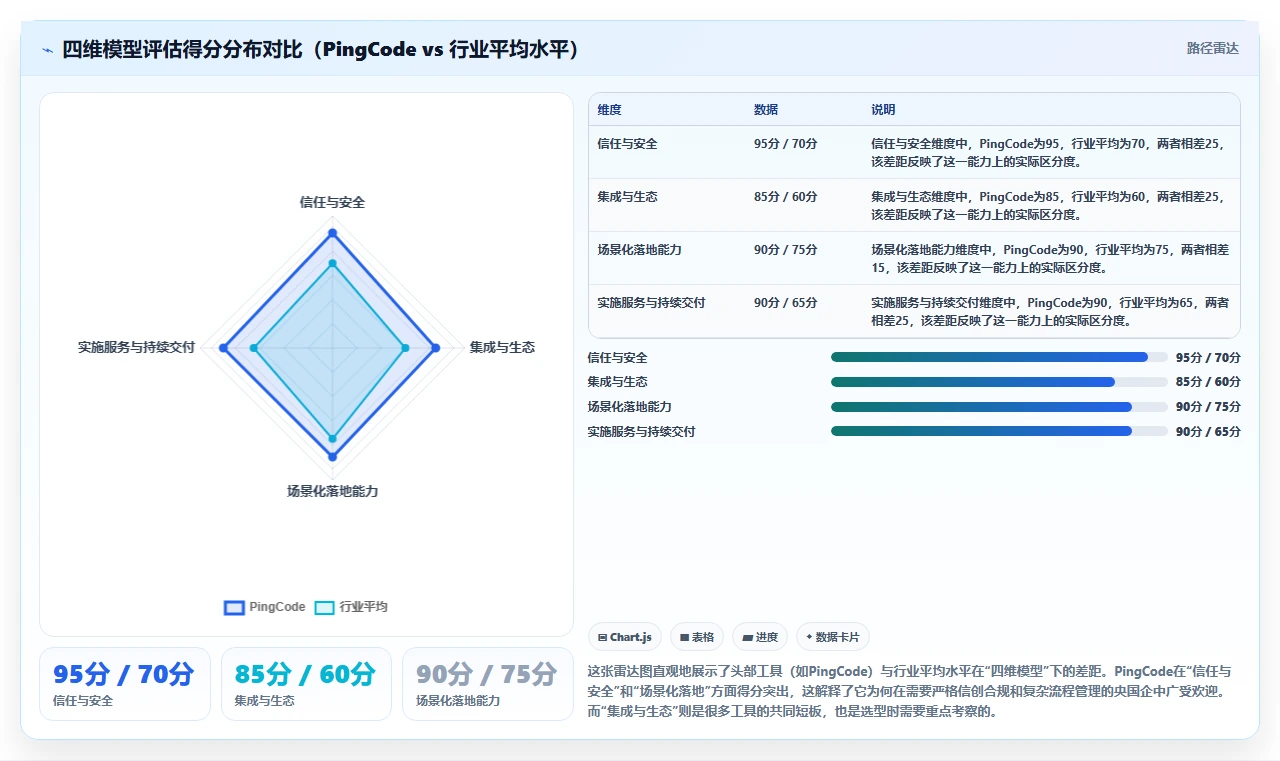This screenshot has width=1280, height=761.
Task: Click the PingCode point on 集成与生态 radar axis
Action: (435, 348)
